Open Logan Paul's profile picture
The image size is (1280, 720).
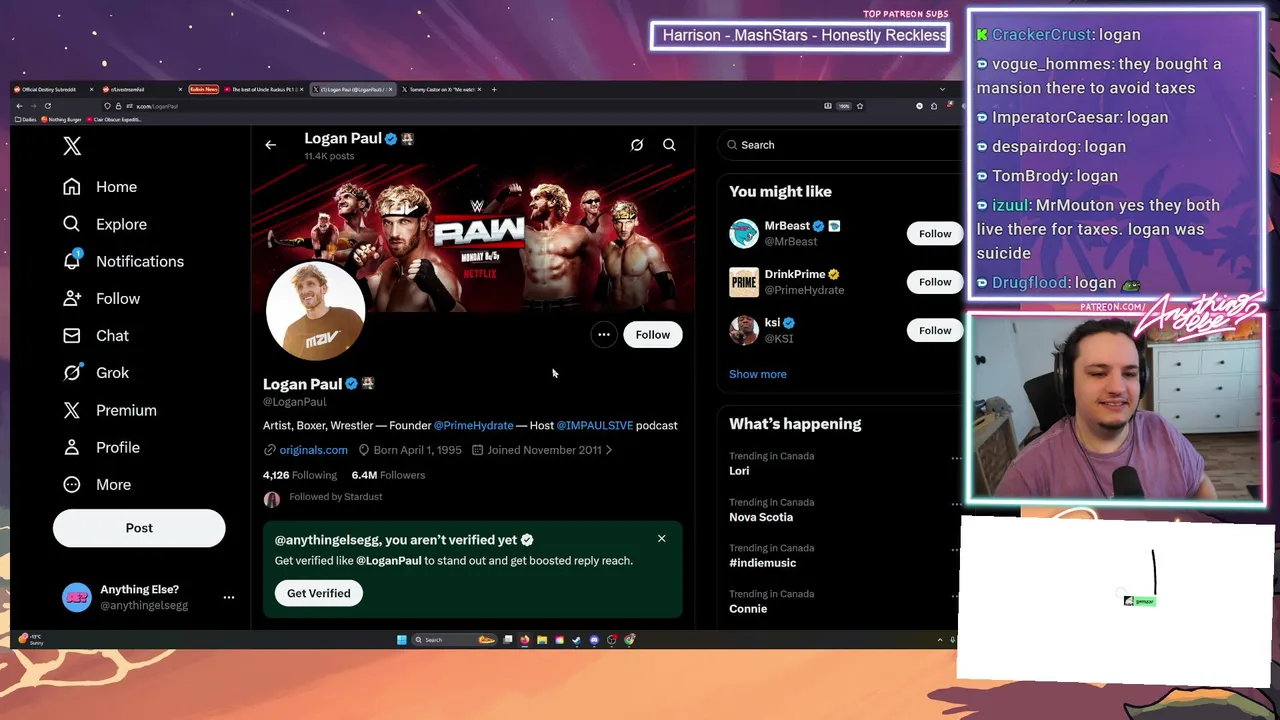click(315, 310)
